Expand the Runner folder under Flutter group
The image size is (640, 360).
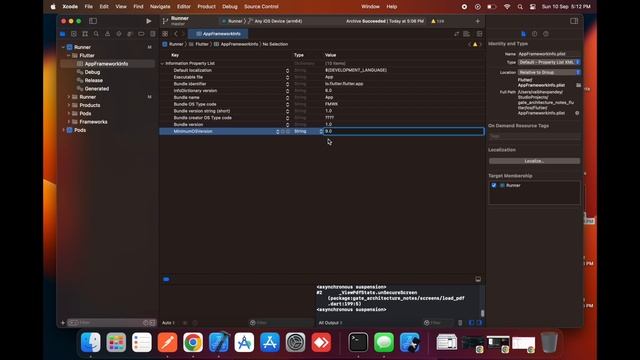pyautogui.click(x=69, y=97)
